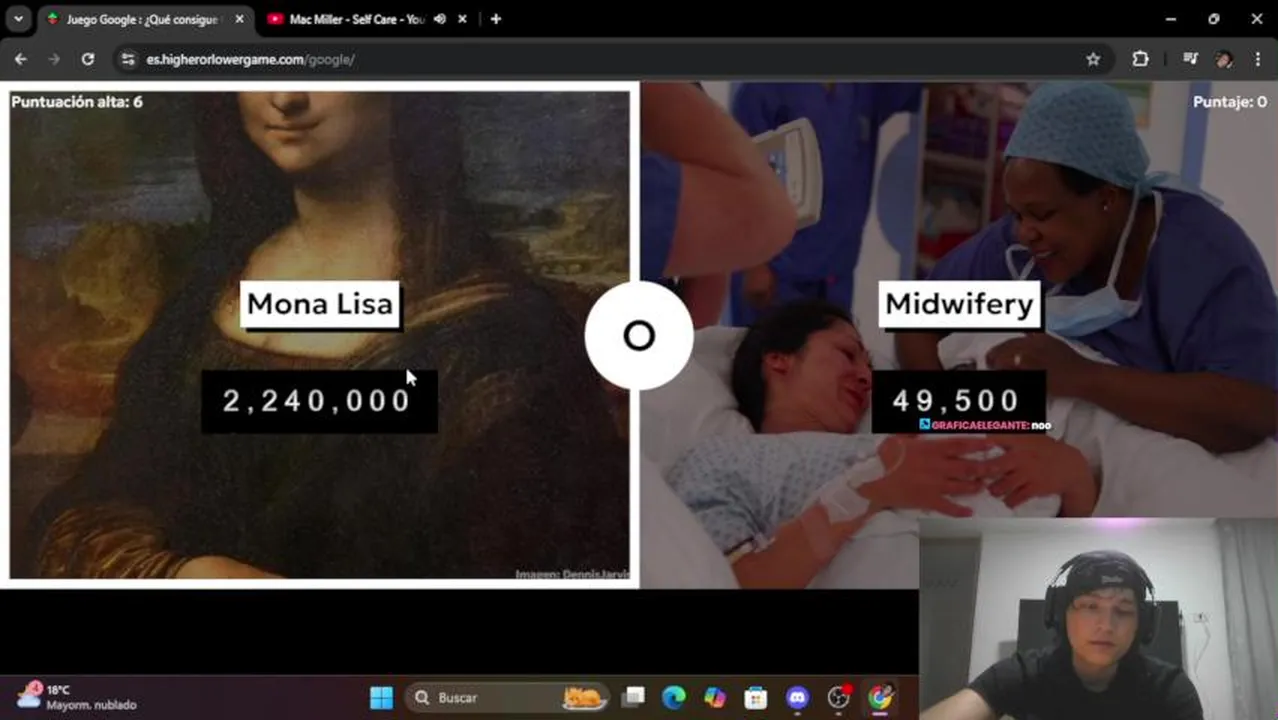The width and height of the screenshot is (1278, 720).
Task: Close the Mac Miller YouTube tab
Action: tap(464, 19)
